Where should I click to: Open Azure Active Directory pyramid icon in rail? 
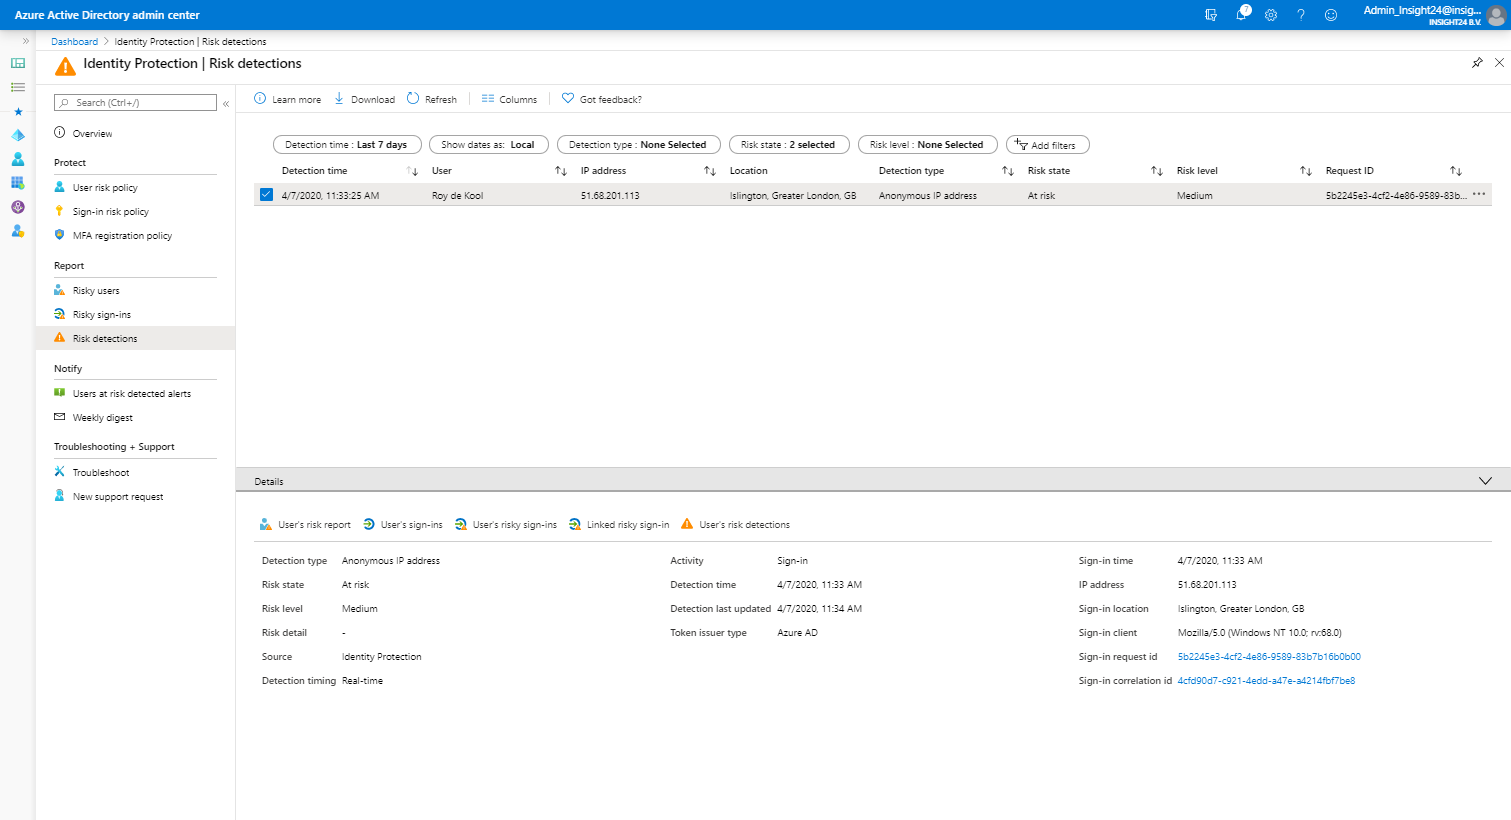(x=18, y=135)
